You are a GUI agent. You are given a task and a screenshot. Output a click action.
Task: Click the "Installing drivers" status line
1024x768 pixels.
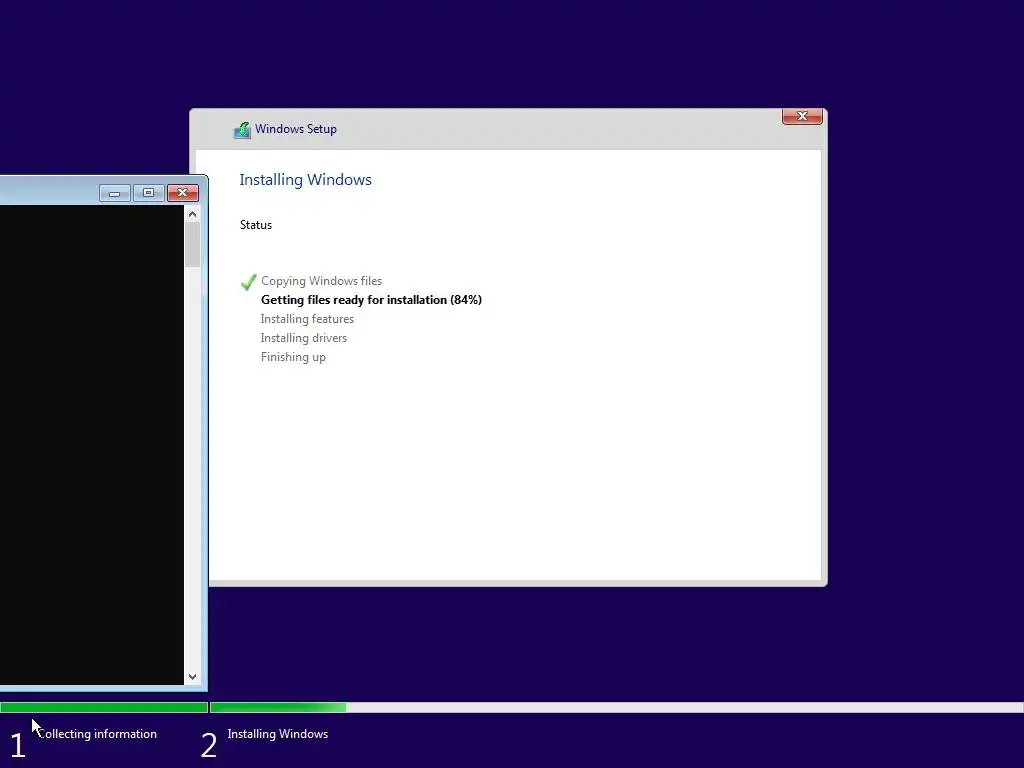pyautogui.click(x=304, y=338)
